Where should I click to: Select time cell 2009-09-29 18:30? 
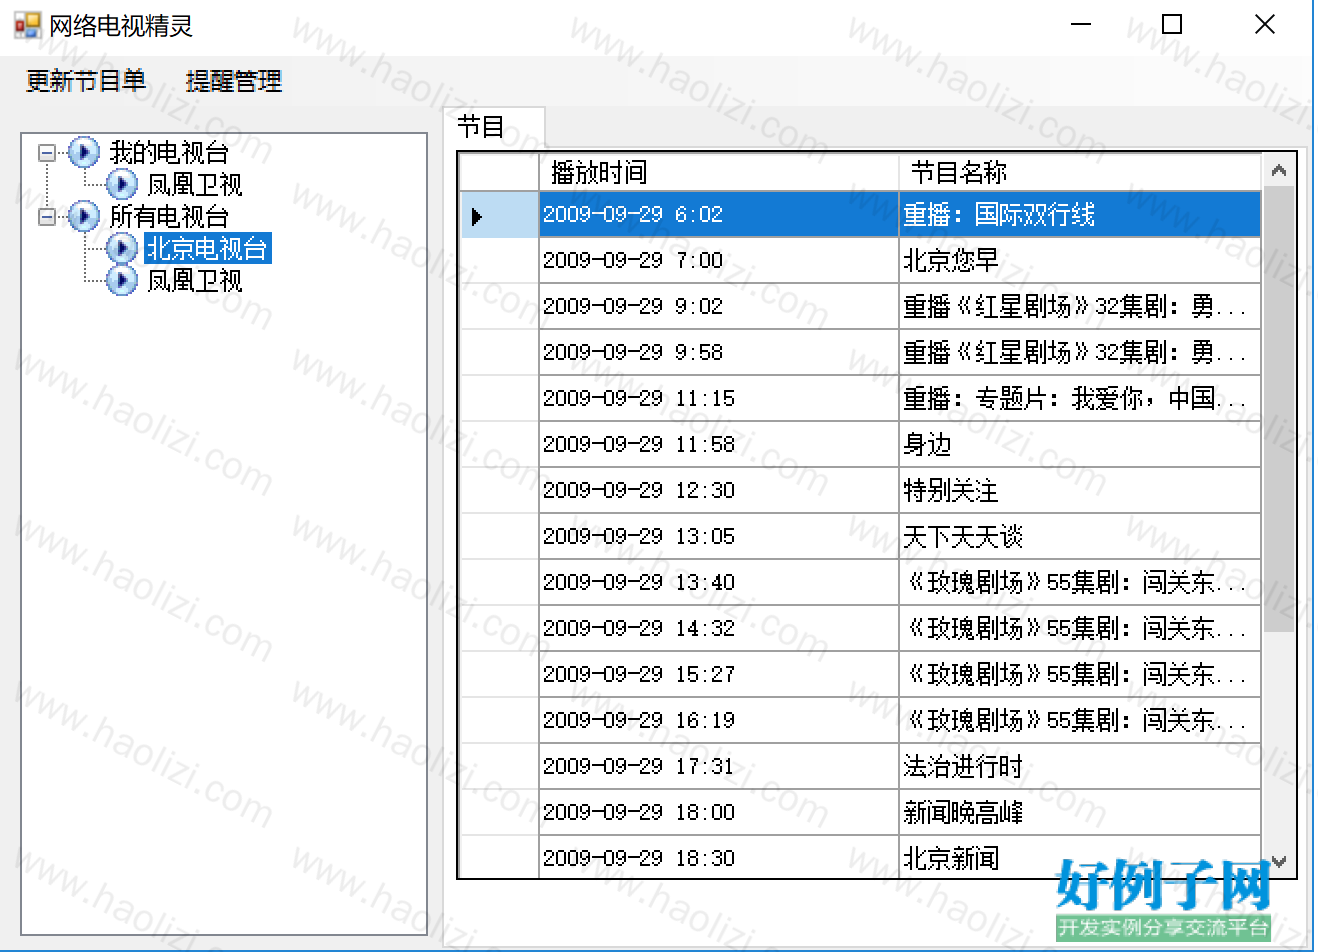click(719, 857)
